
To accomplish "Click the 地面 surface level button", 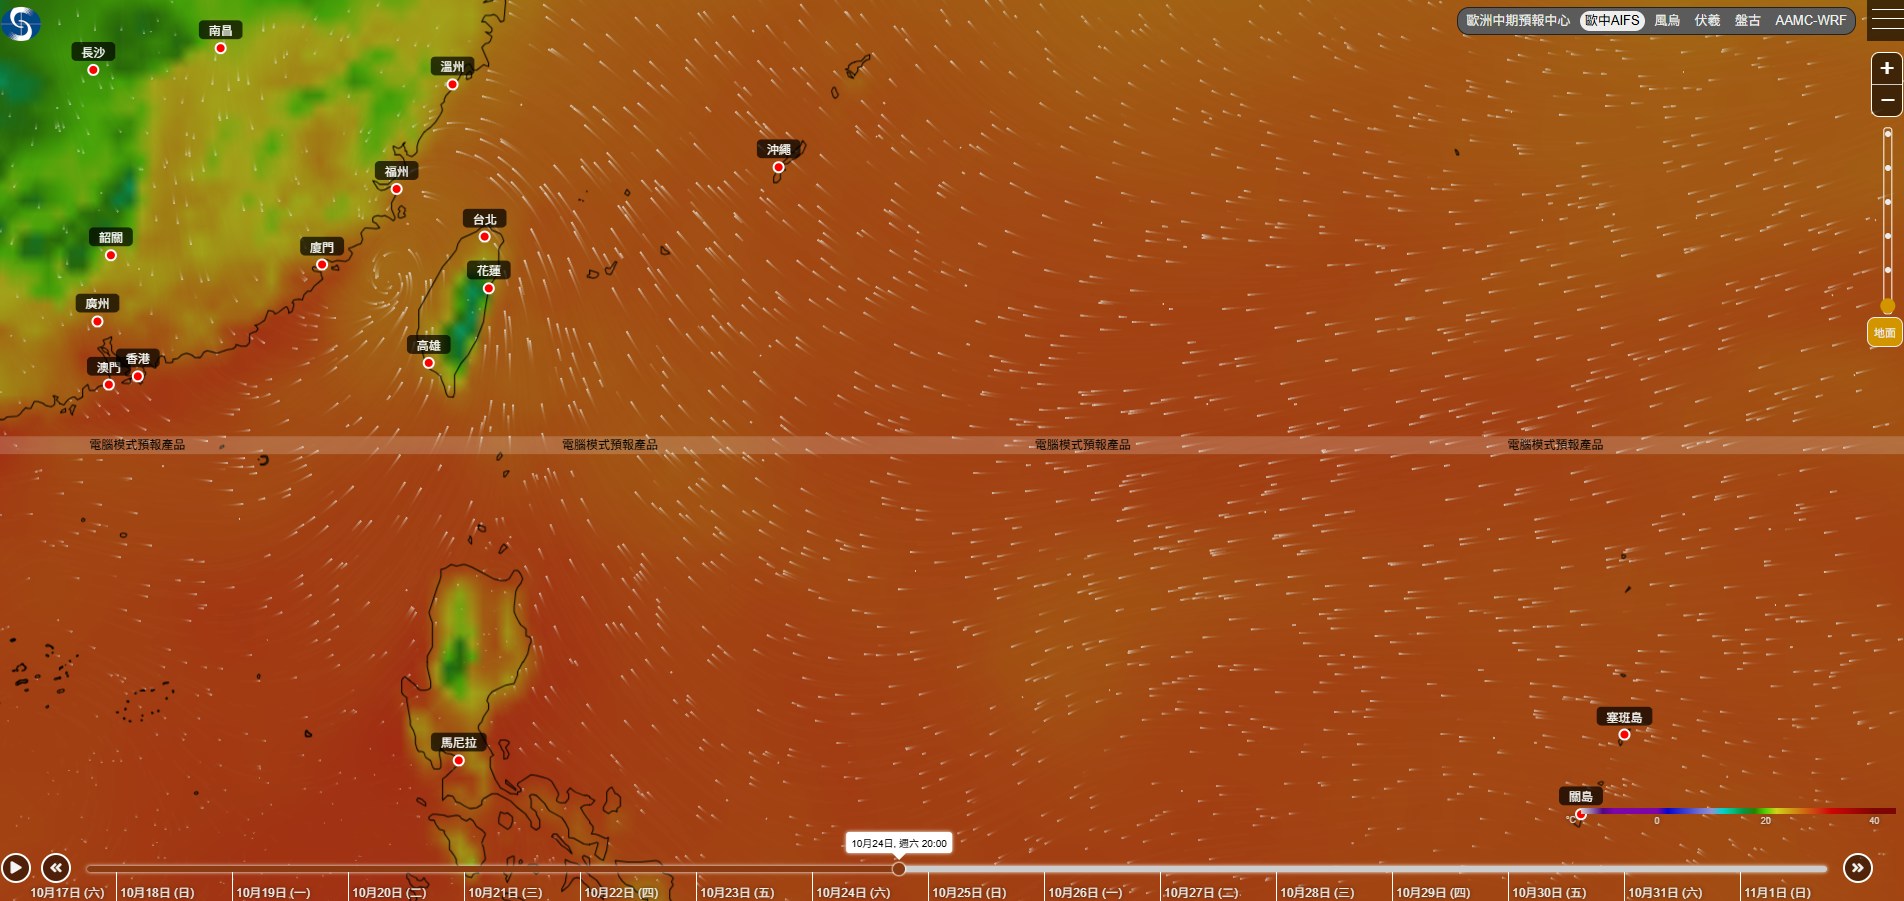I will [1884, 333].
